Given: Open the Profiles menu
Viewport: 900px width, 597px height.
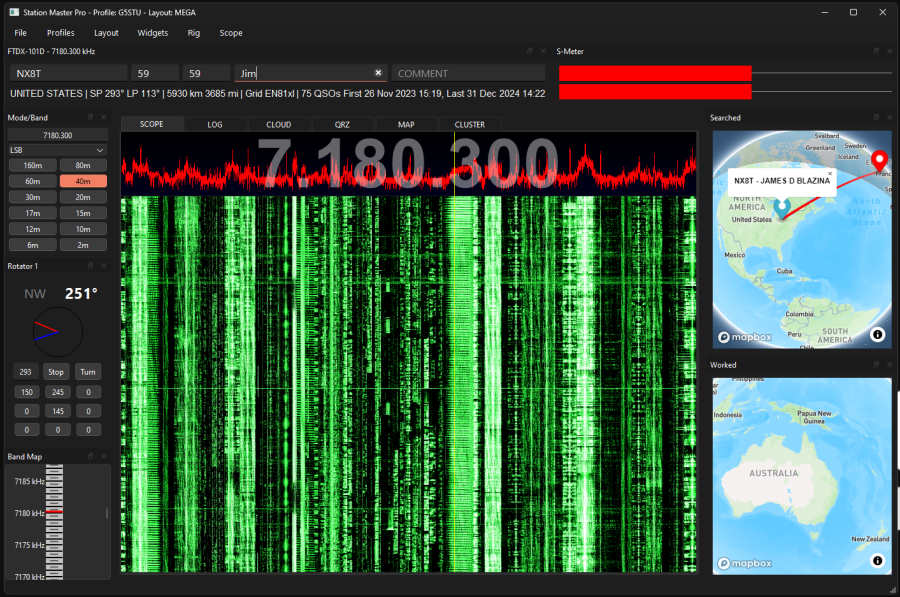Looking at the screenshot, I should 60,33.
